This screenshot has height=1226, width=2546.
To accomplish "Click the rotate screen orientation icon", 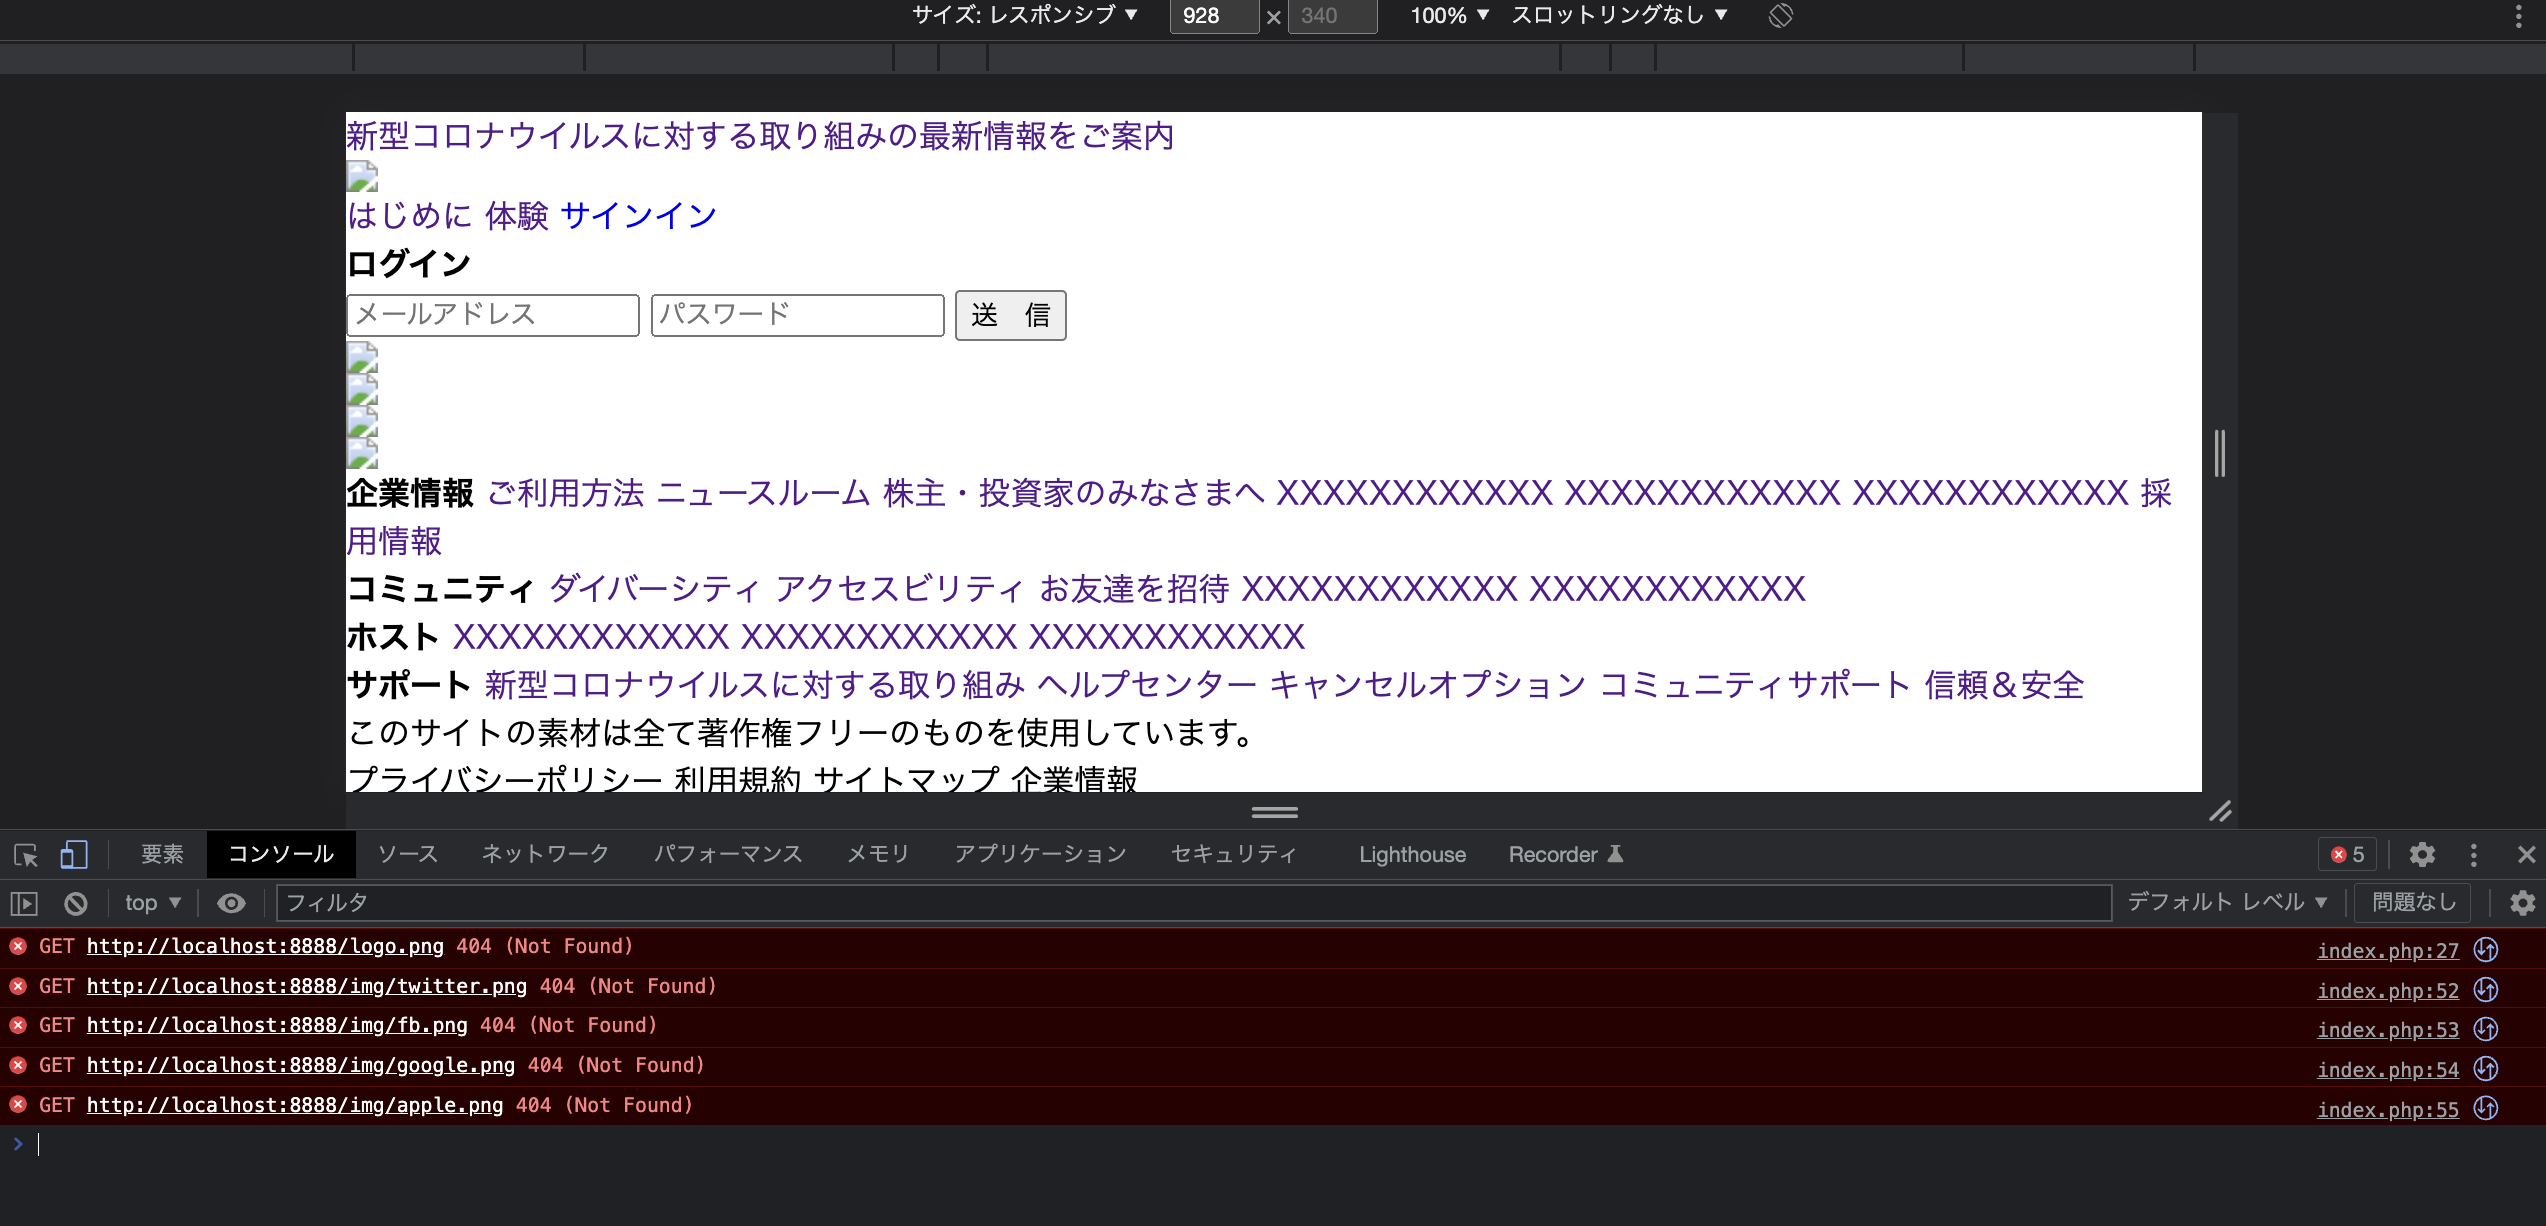I will tap(1780, 16).
